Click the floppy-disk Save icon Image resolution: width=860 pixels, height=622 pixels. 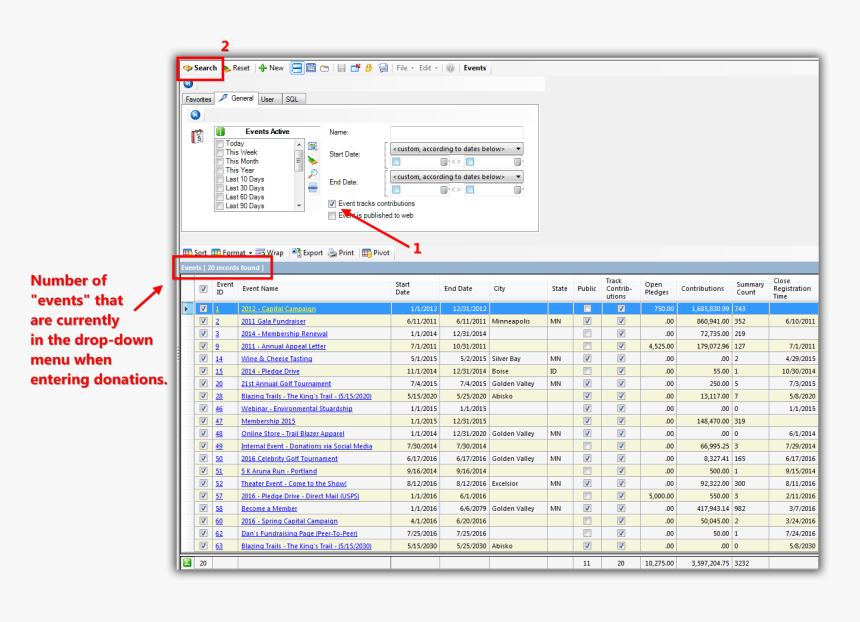coord(342,68)
